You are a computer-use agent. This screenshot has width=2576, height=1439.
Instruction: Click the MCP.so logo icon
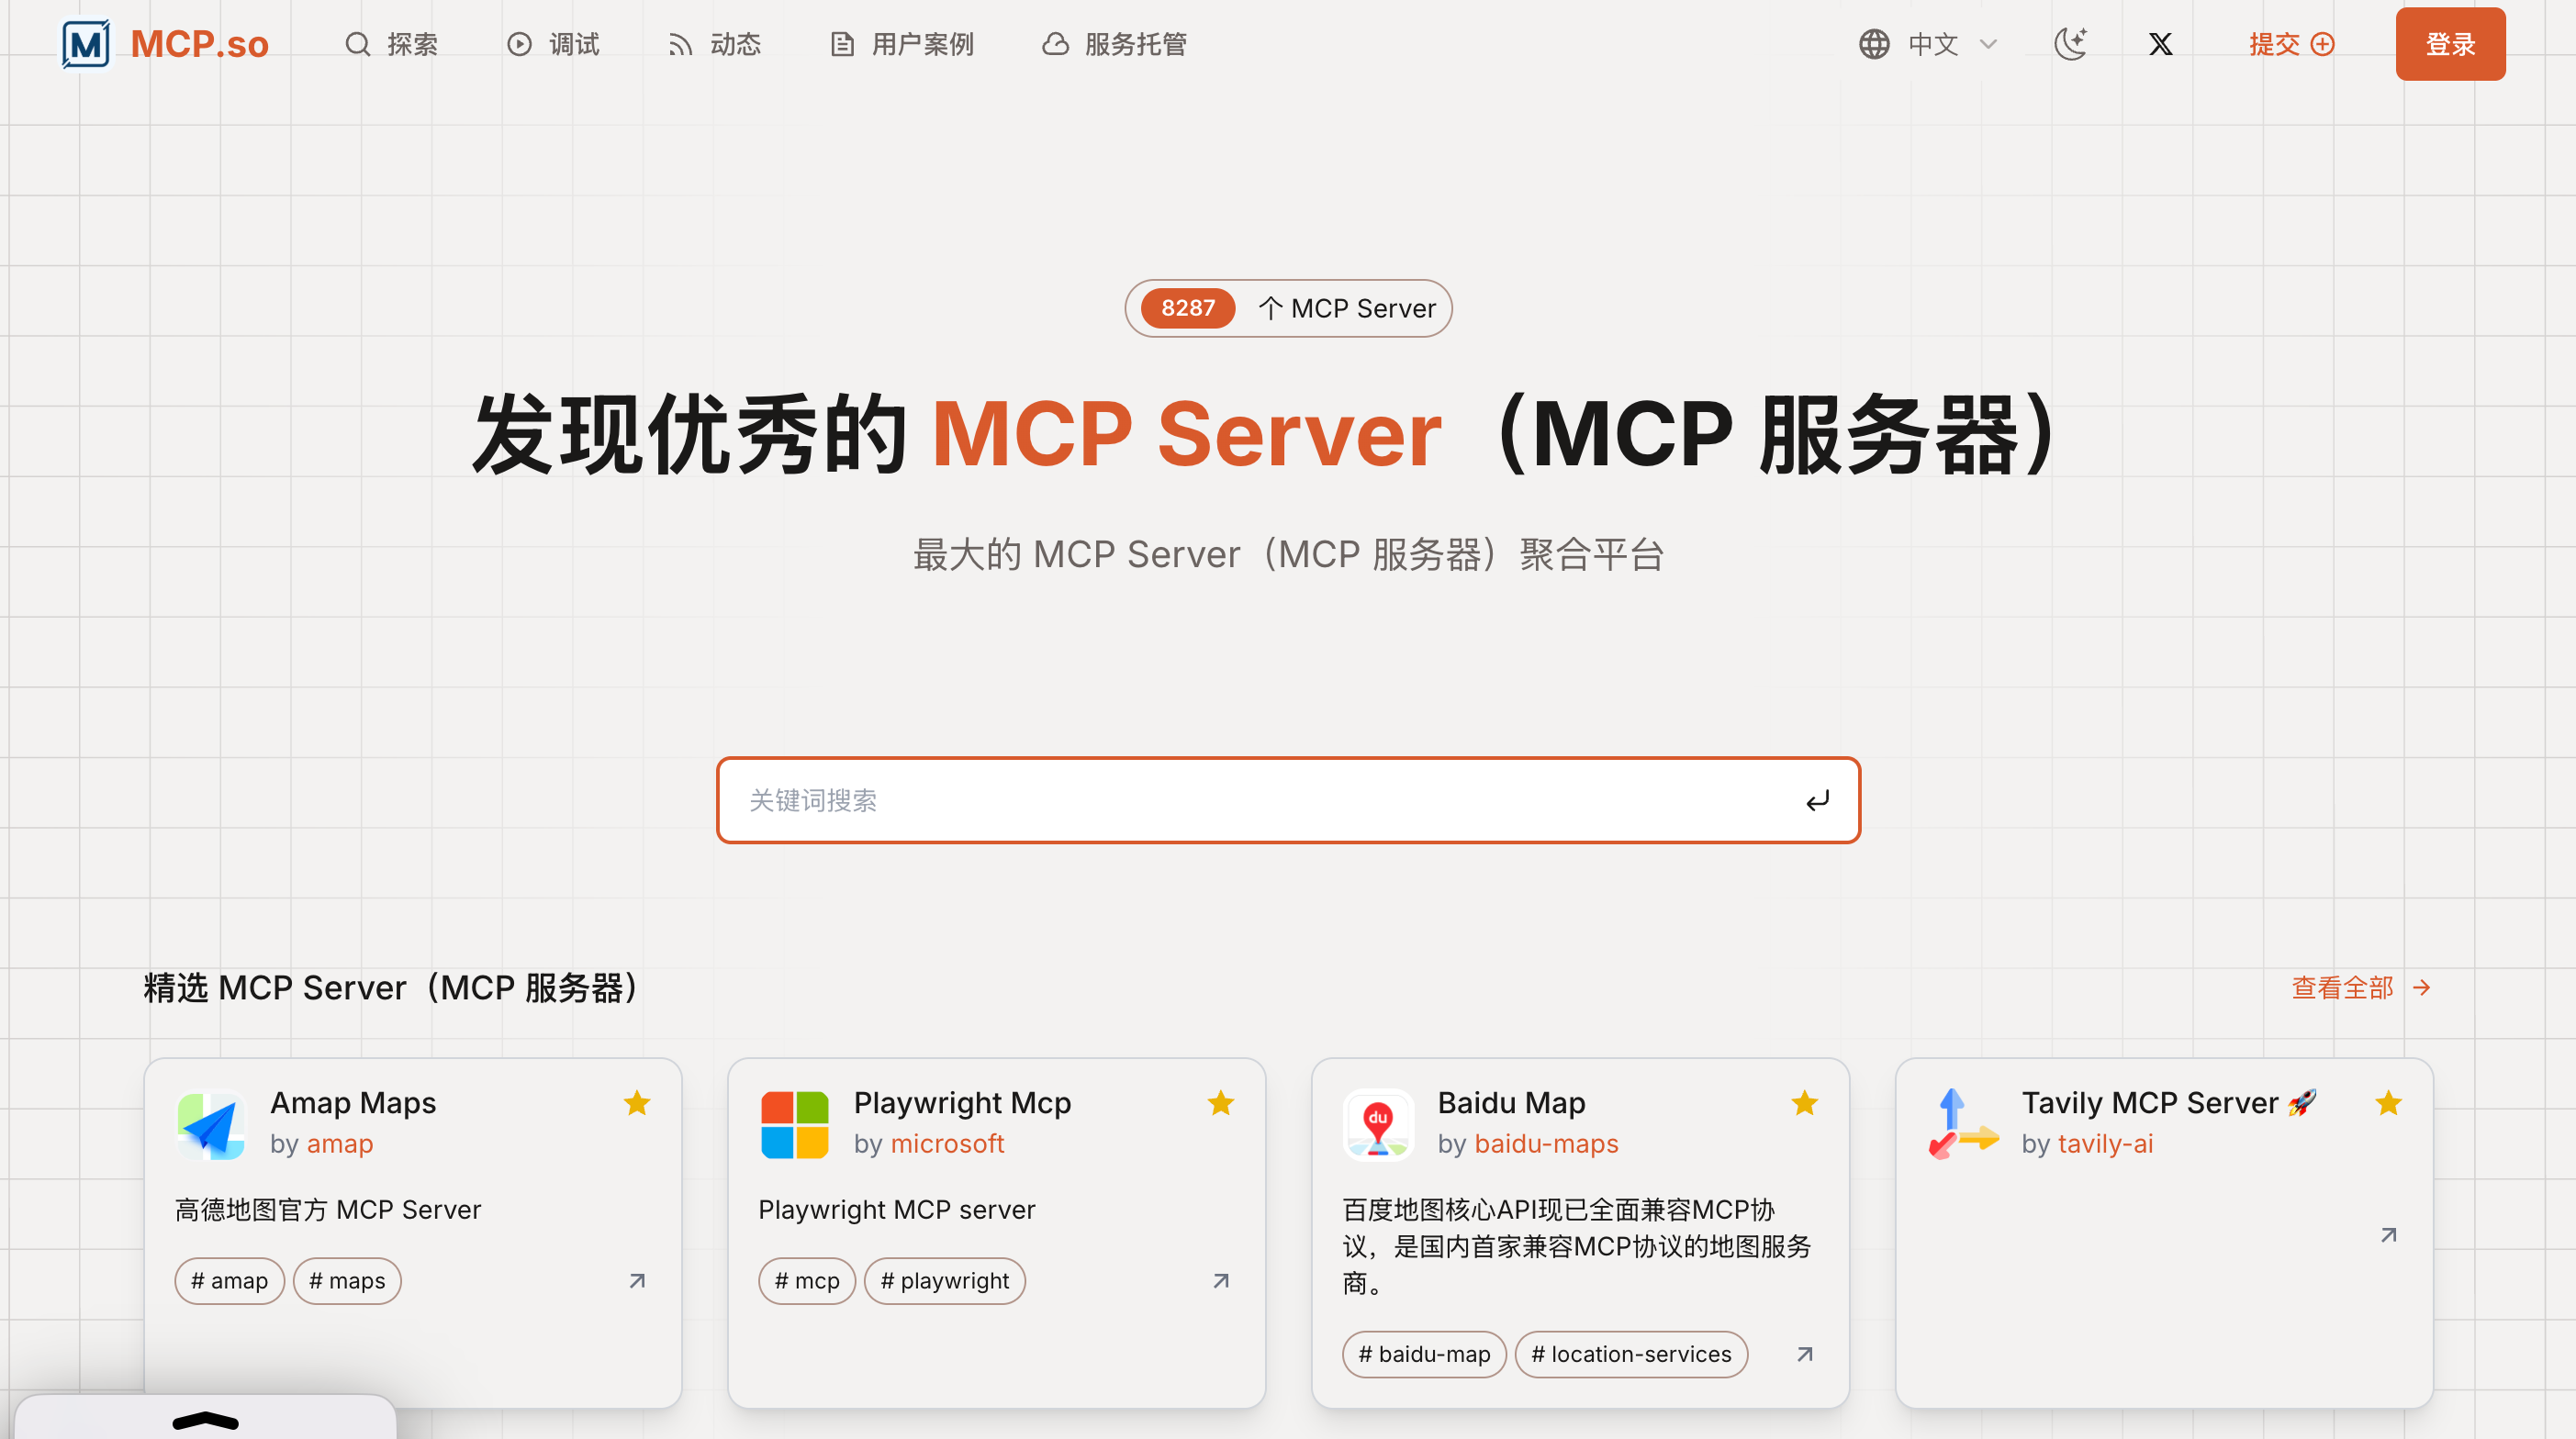click(86, 44)
